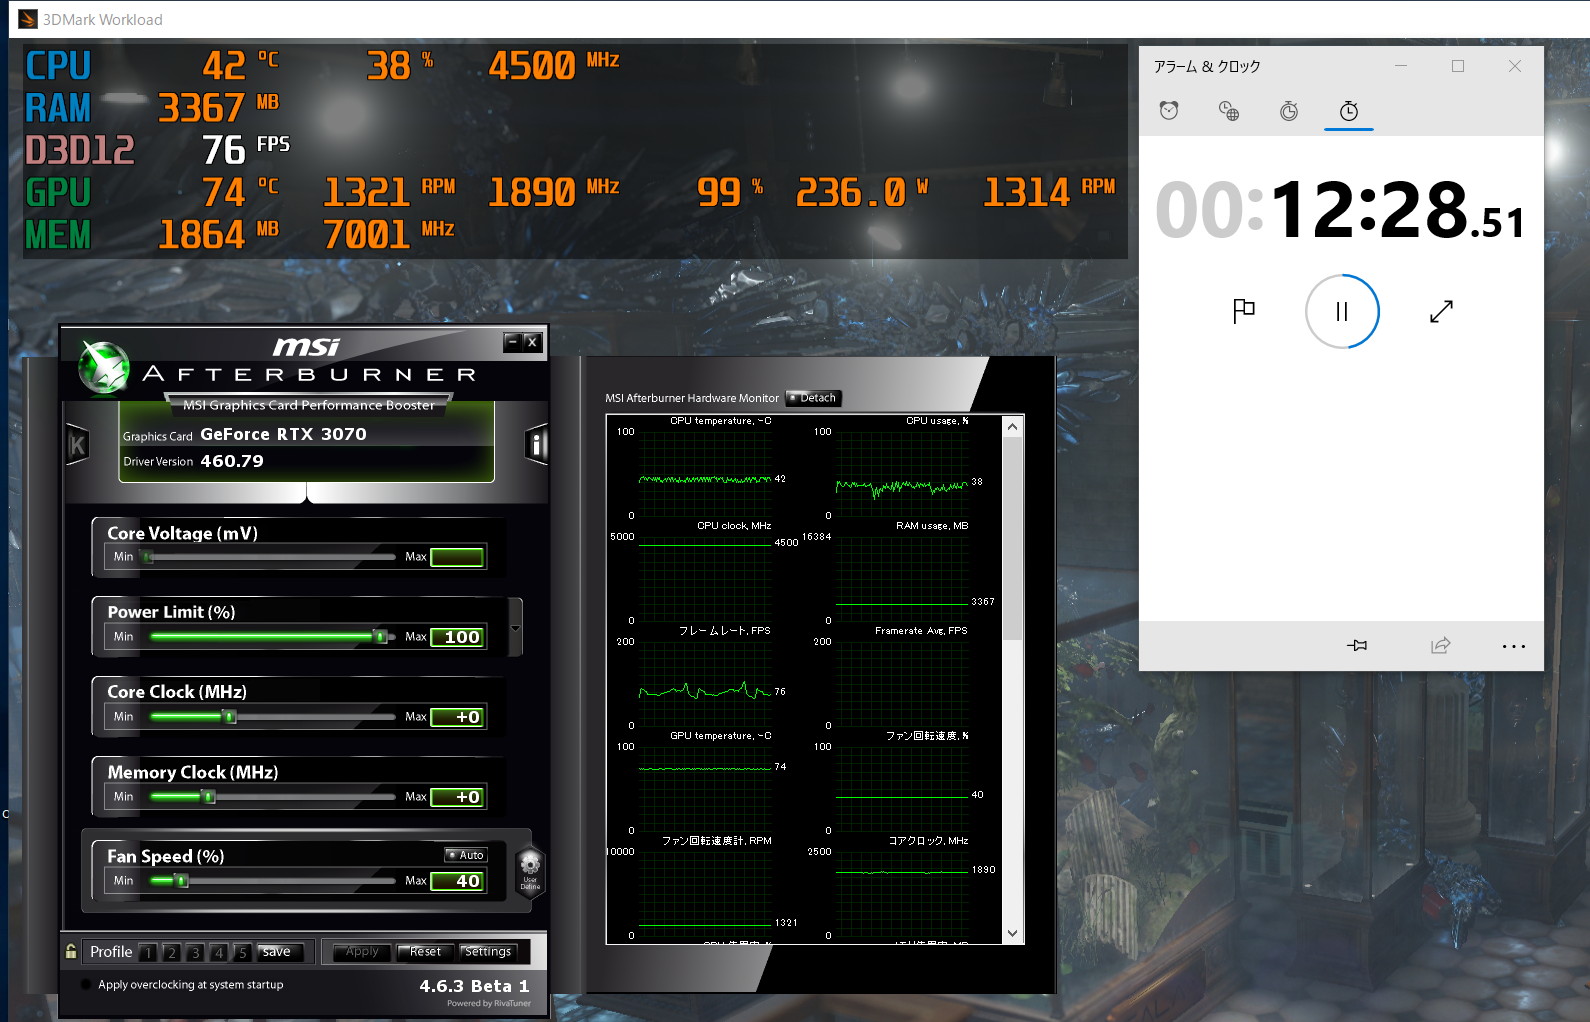1590x1022 pixels.
Task: Click the CPU usage graph
Action: 902,472
